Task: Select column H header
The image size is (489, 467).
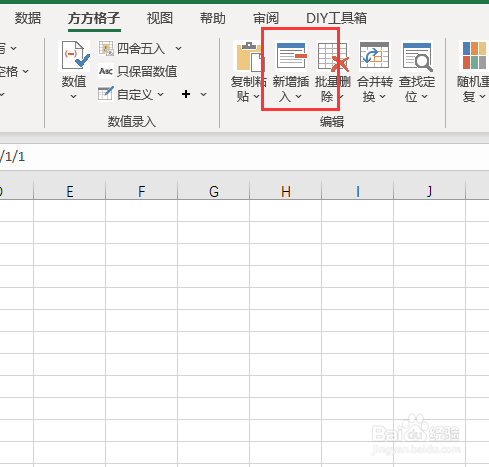Action: point(286,191)
